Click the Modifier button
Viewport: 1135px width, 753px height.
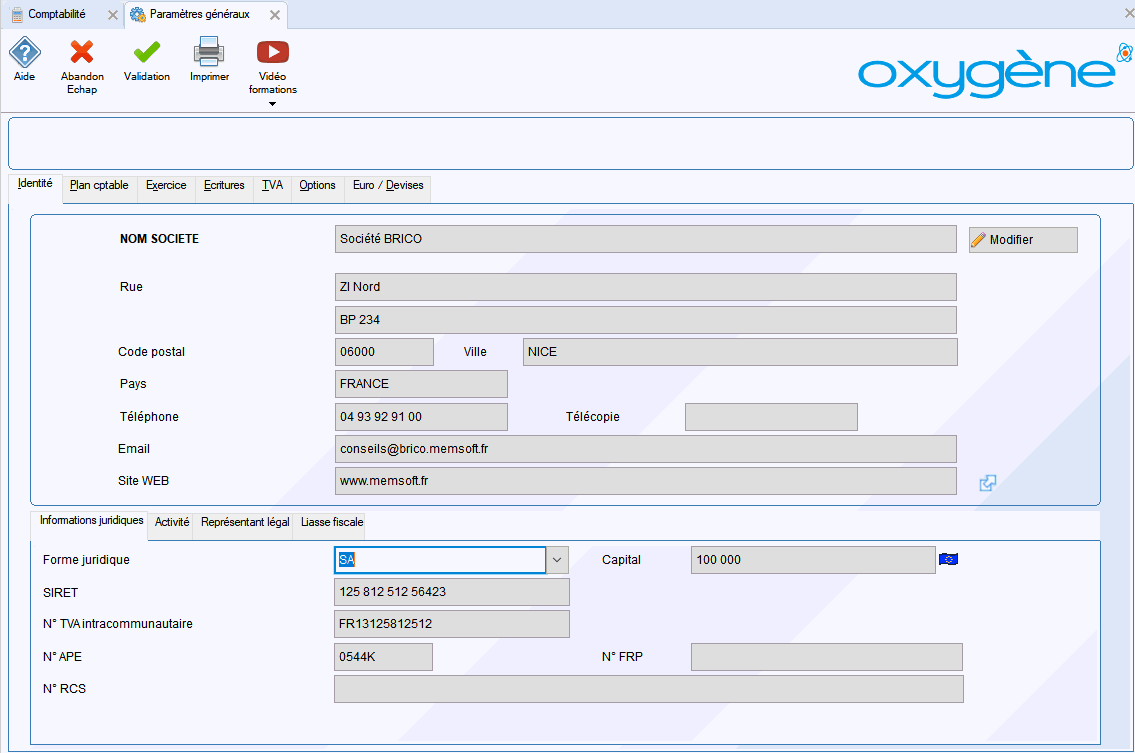coord(1023,240)
